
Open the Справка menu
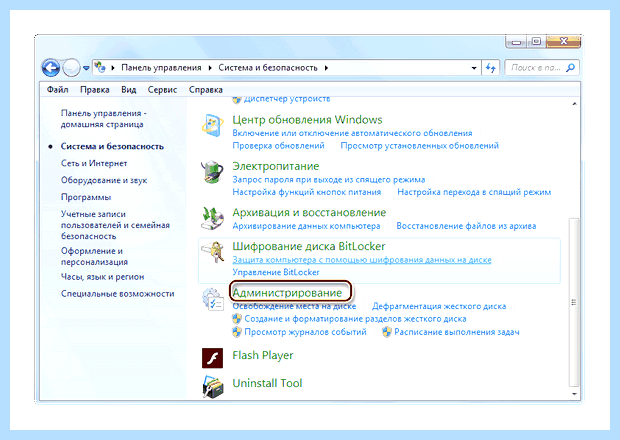coord(206,90)
